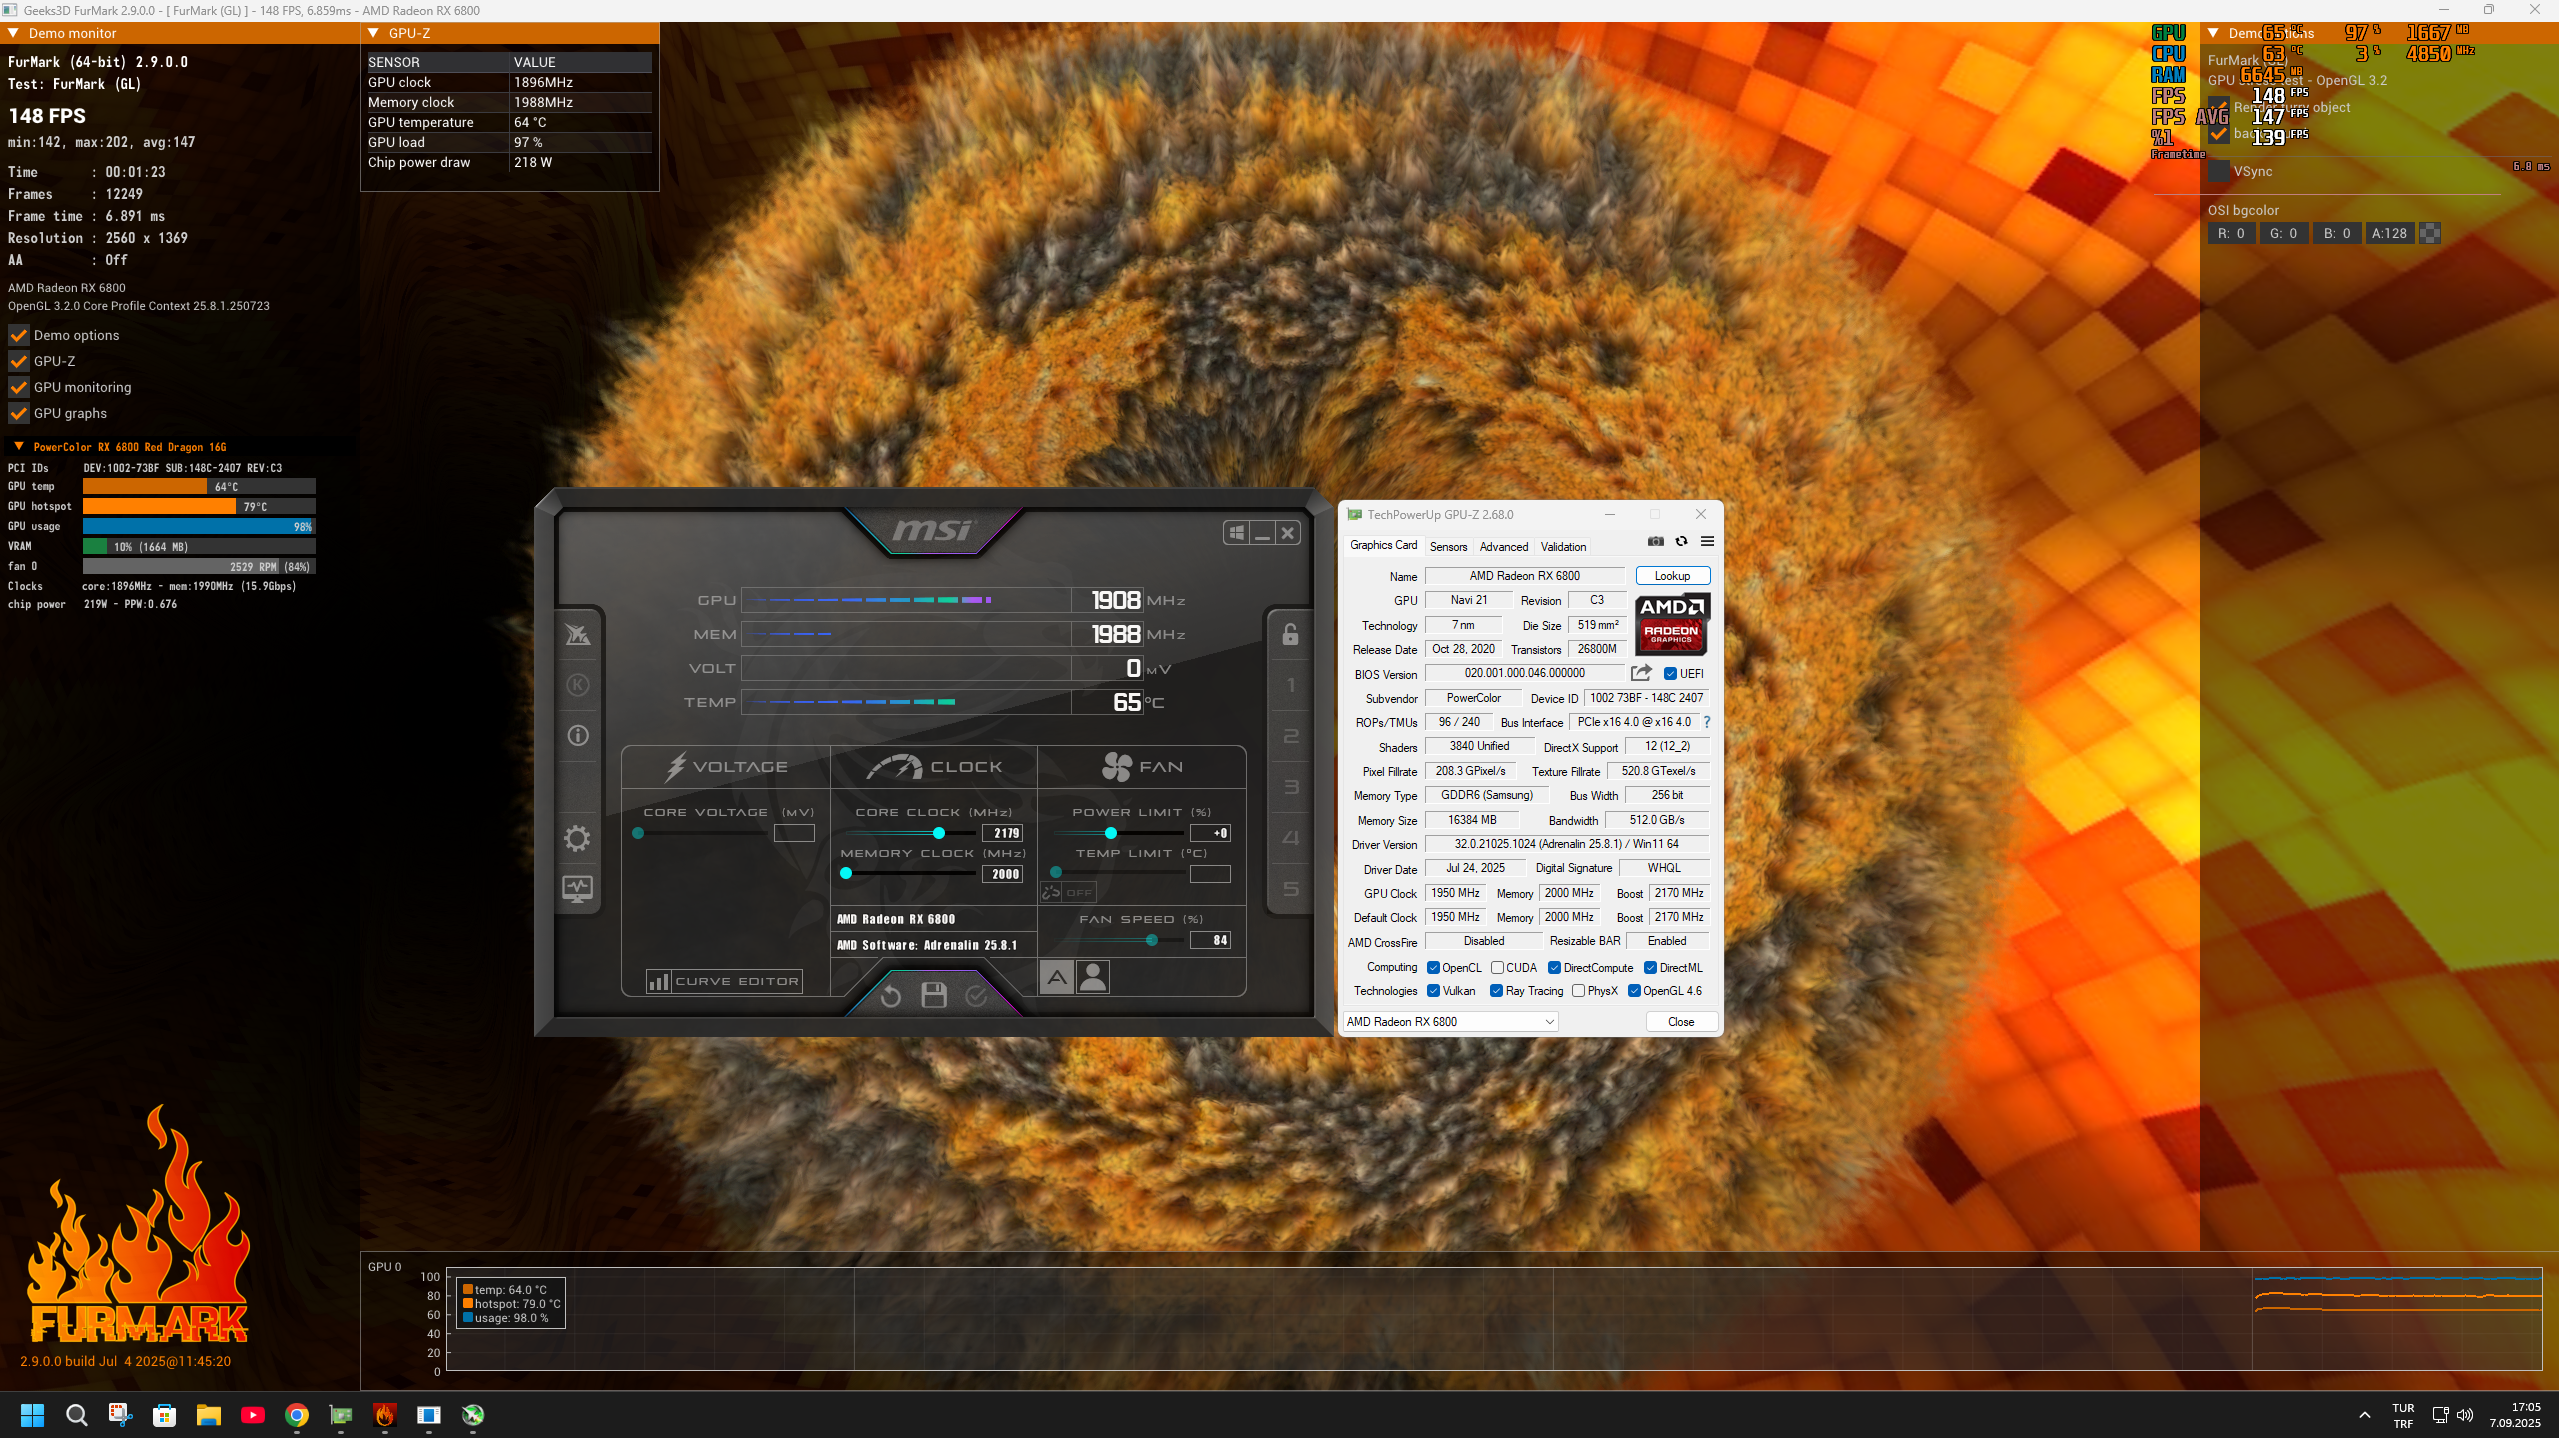Viewport: 2559px width, 1438px height.
Task: Toggle the automatic fan mode A button
Action: (x=1057, y=976)
